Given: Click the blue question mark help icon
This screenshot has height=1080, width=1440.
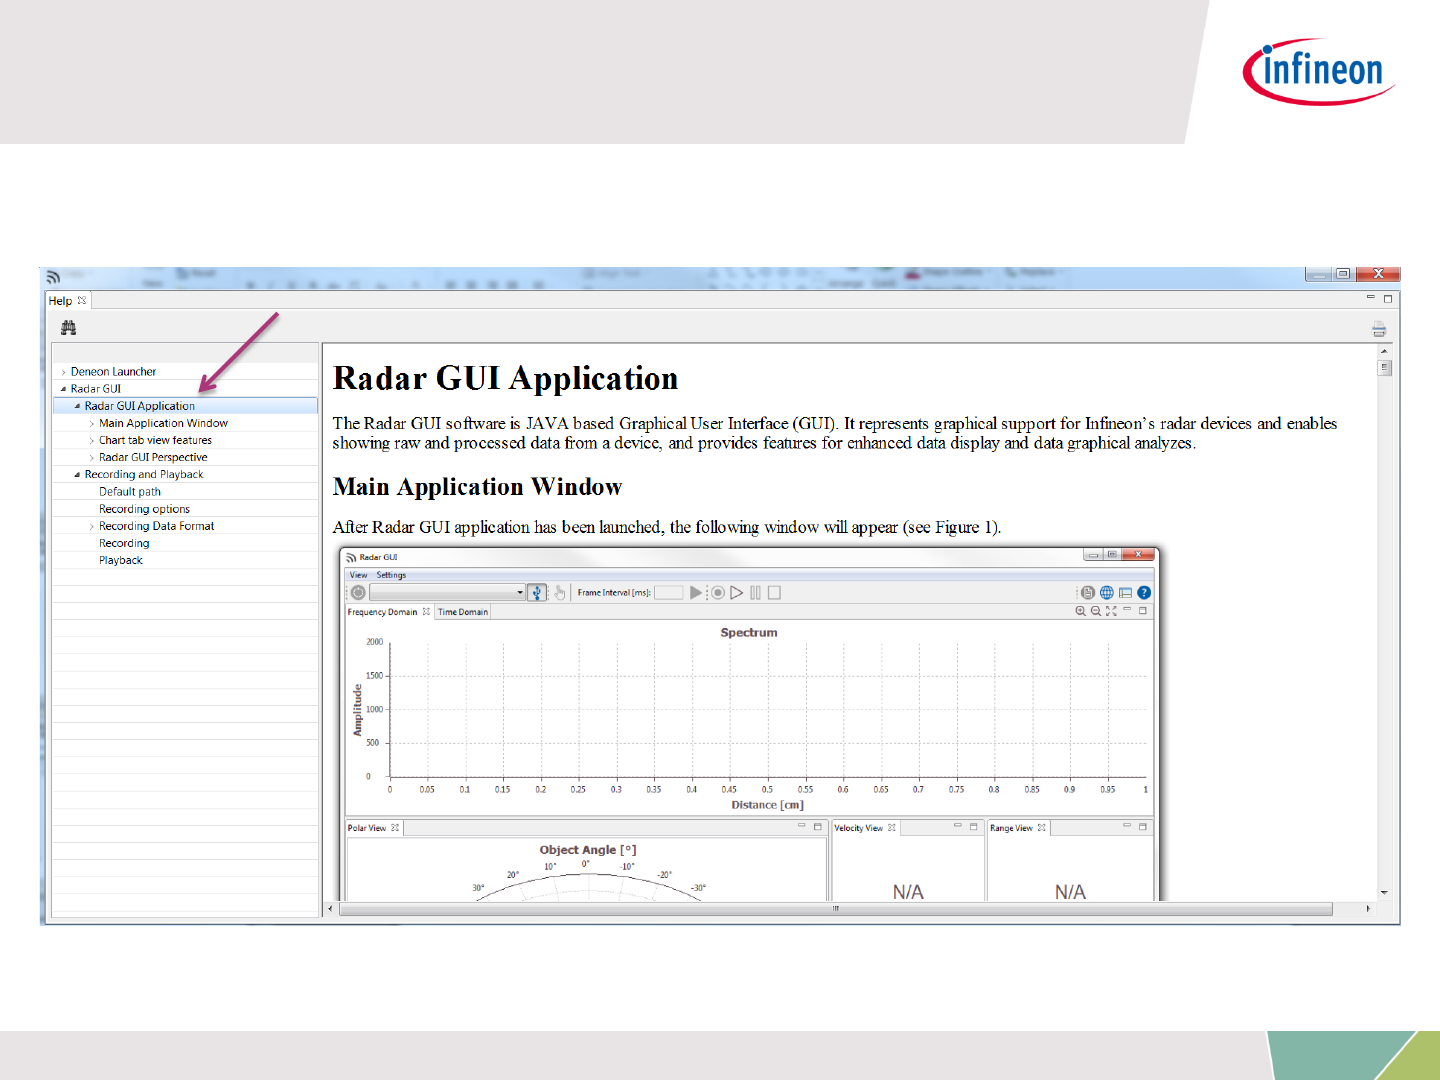Looking at the screenshot, I should [x=1144, y=593].
